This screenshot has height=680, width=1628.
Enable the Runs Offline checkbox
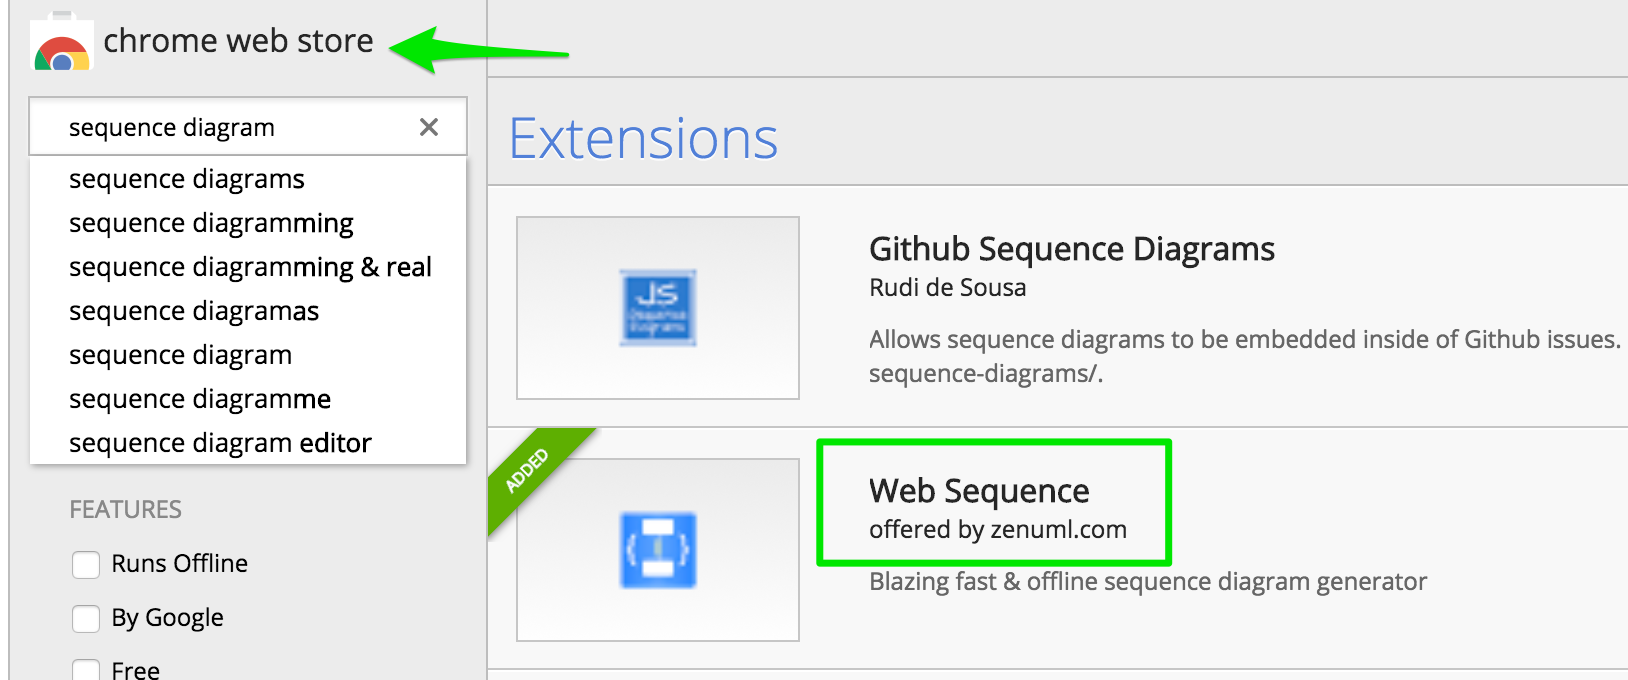(86, 564)
